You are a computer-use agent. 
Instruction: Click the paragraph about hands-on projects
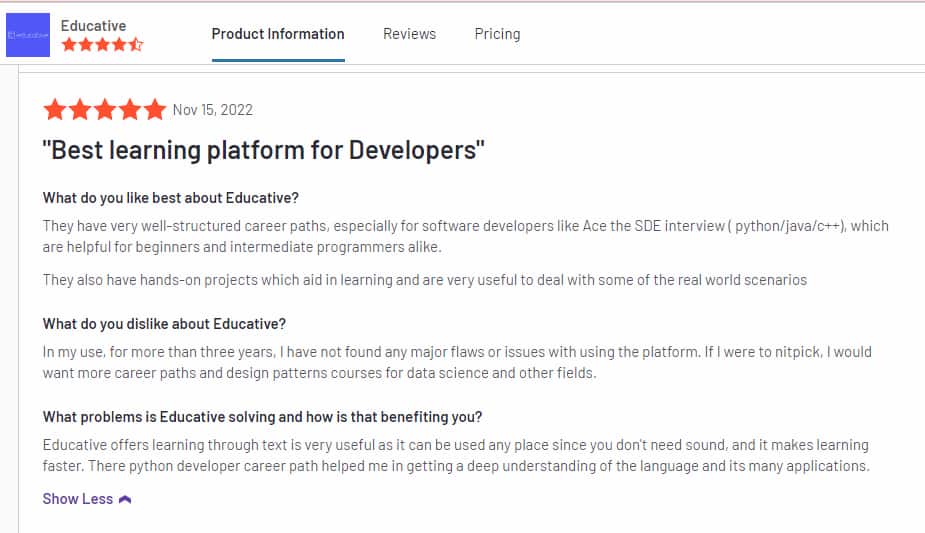point(425,280)
